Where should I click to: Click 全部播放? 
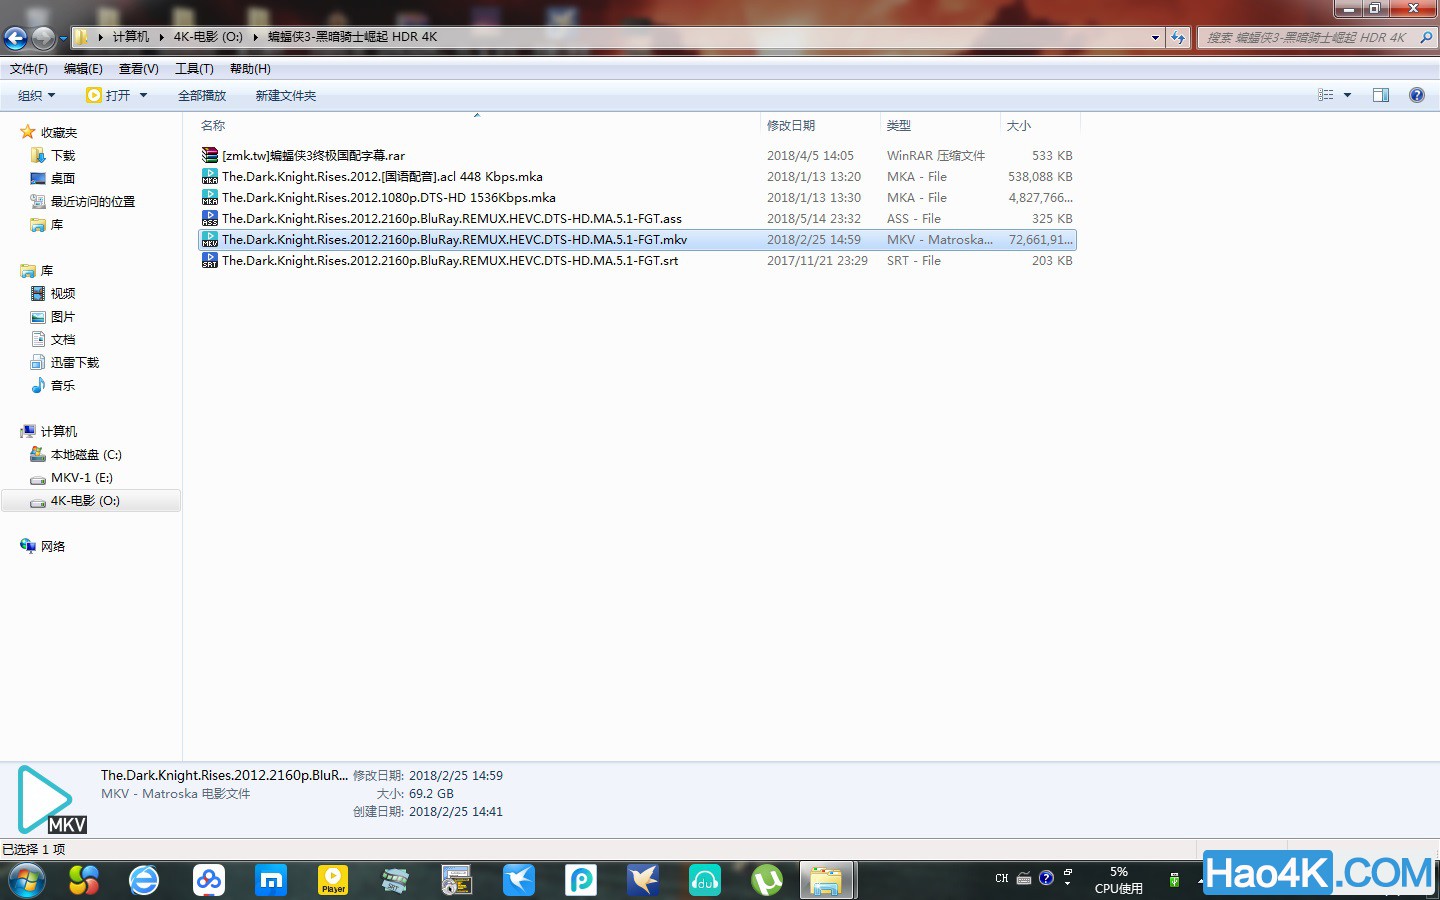[x=202, y=95]
